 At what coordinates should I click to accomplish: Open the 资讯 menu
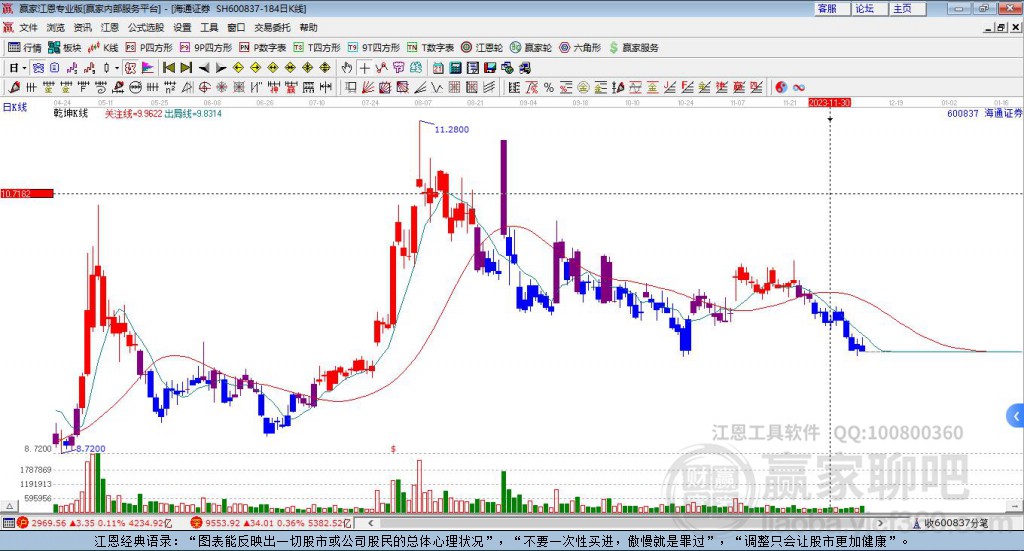pos(82,27)
